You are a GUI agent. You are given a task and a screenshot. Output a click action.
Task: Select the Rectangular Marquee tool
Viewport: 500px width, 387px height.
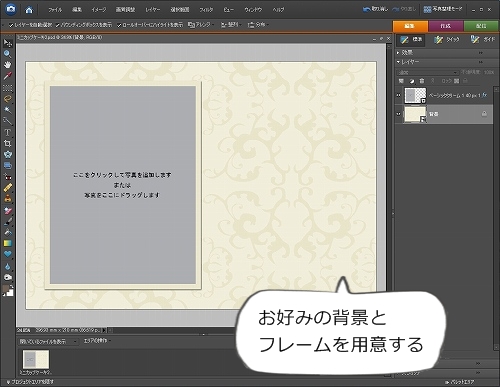pos(7,88)
